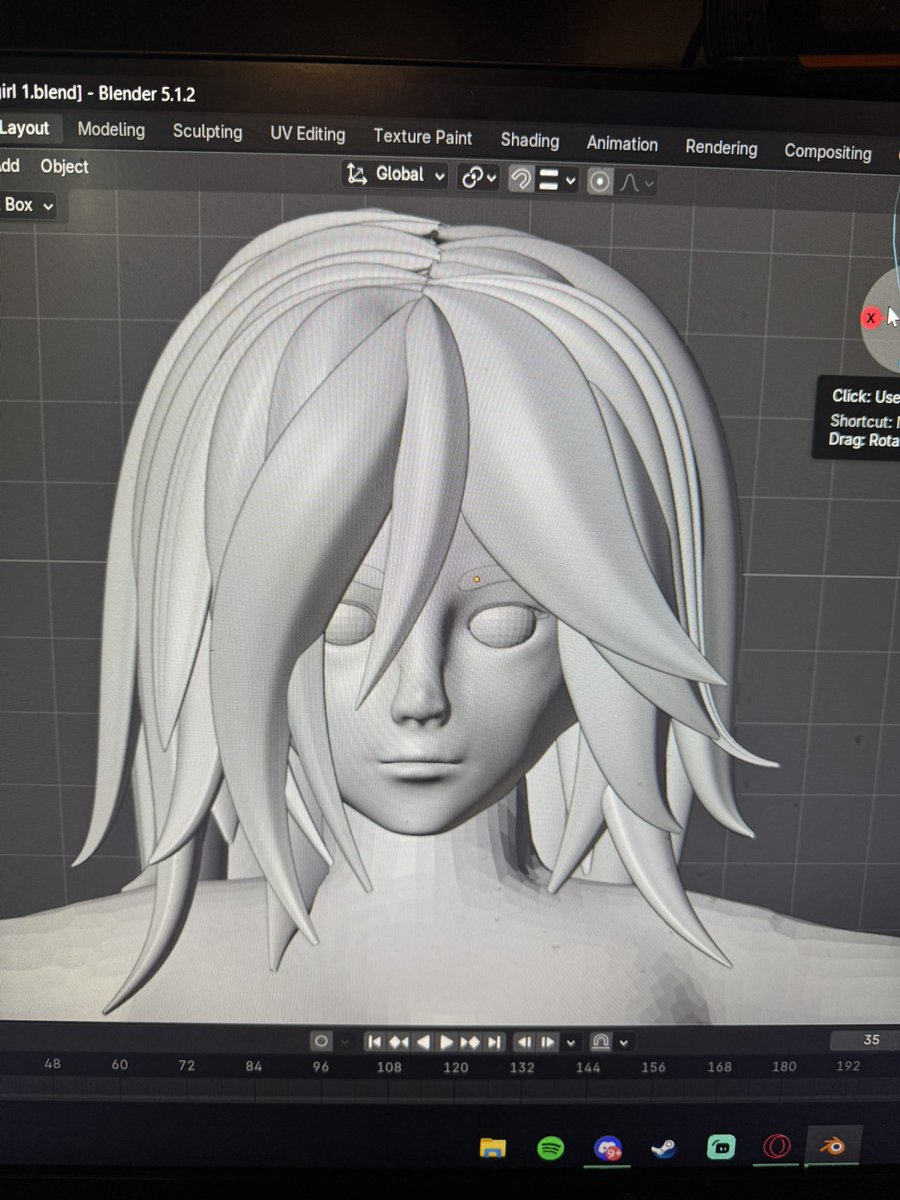Open the Animation workspace tab
Screen dimensions: 900x1200
622,144
